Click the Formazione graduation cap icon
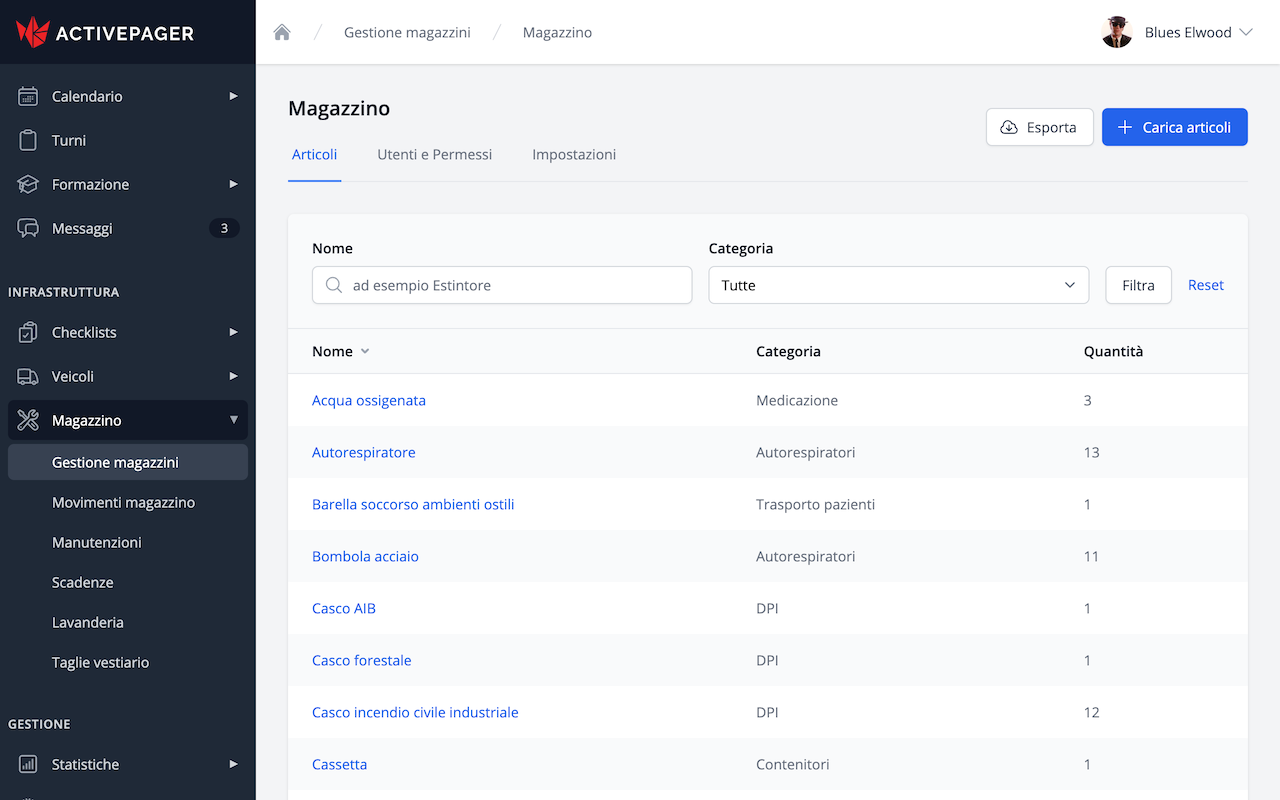 tap(28, 184)
